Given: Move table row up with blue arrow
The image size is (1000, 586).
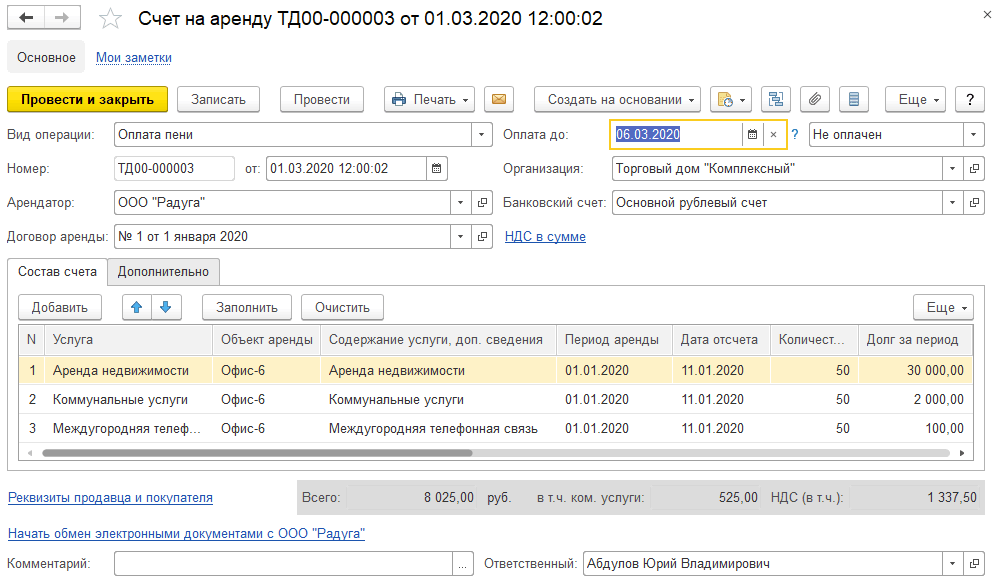Looking at the screenshot, I should click(x=136, y=307).
